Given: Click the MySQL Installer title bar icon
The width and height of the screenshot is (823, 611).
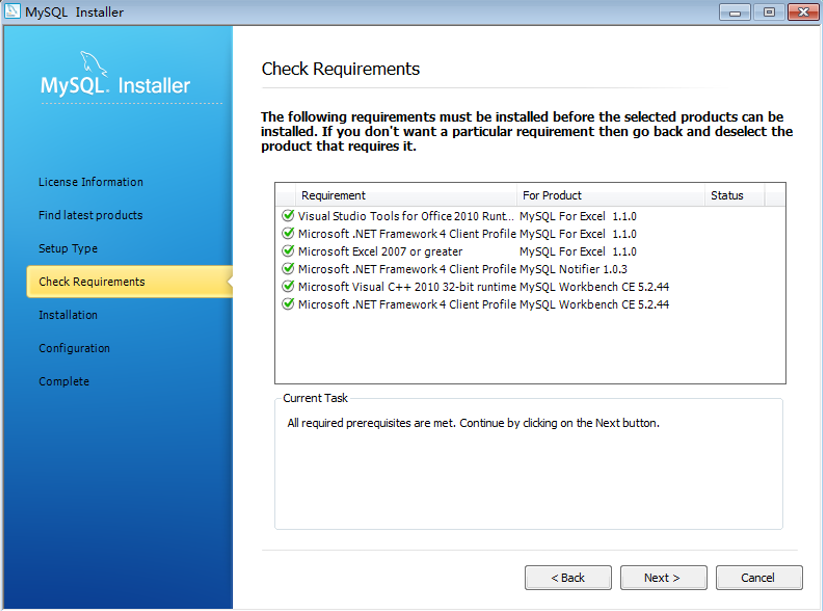Looking at the screenshot, I should (x=12, y=12).
